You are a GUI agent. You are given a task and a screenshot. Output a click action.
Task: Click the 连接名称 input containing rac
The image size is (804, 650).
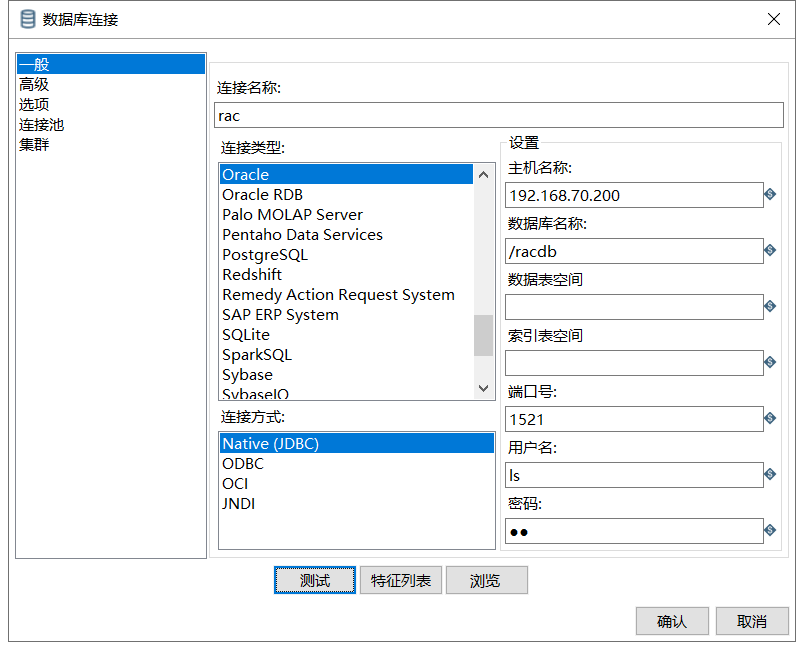tap(499, 115)
